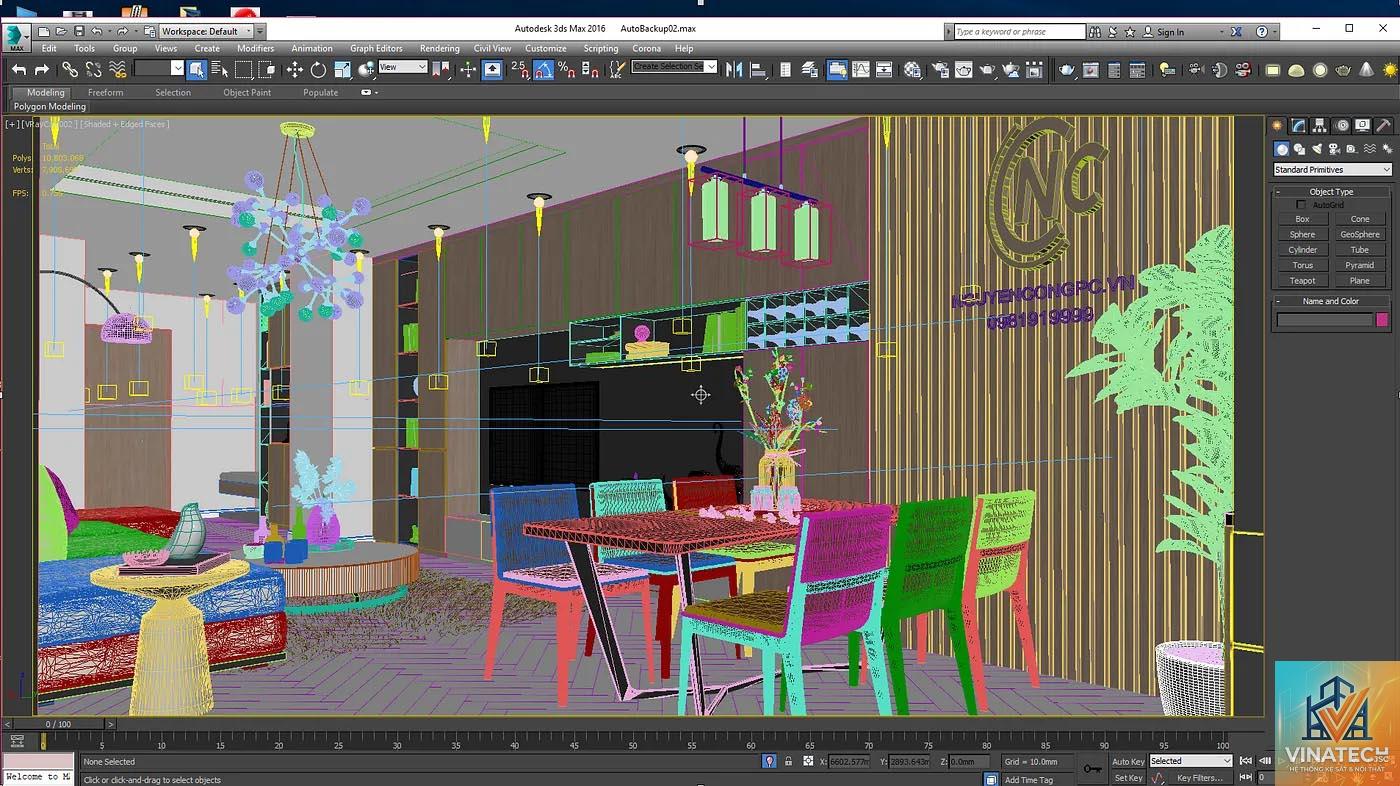Open the Graph Editors menu
This screenshot has width=1400, height=786.
tap(376, 48)
